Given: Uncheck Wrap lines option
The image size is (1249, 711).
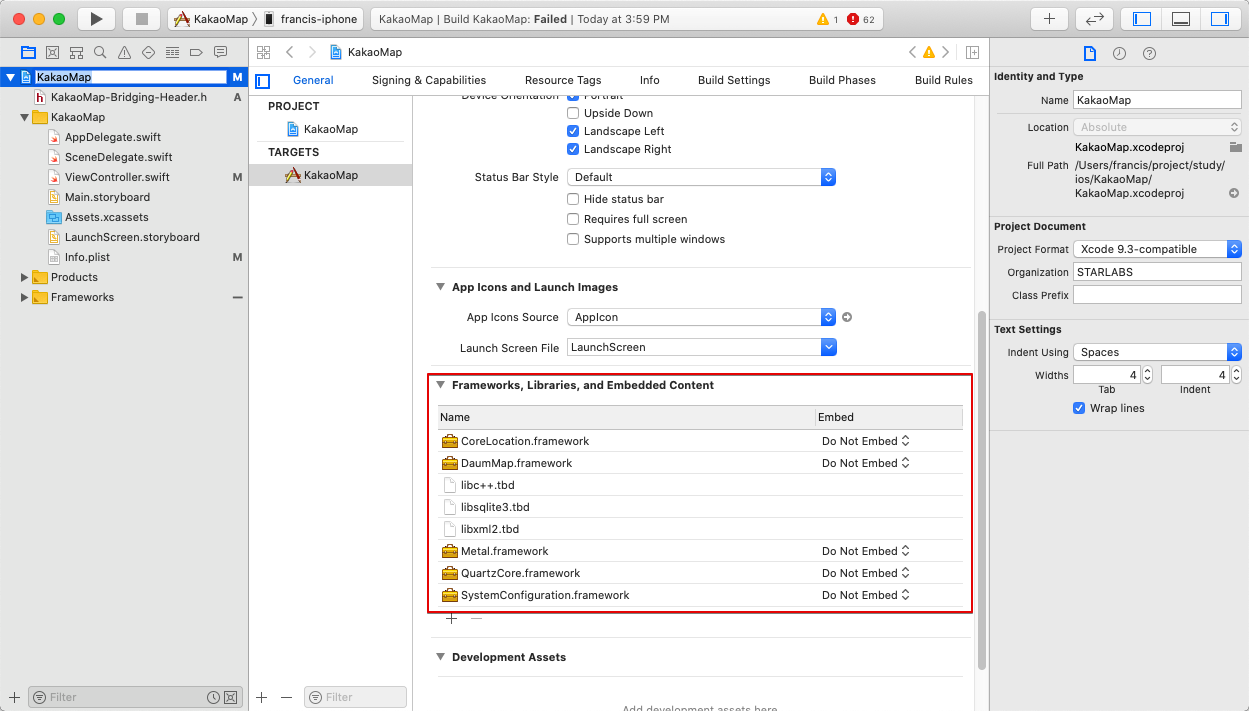Looking at the screenshot, I should point(1079,408).
